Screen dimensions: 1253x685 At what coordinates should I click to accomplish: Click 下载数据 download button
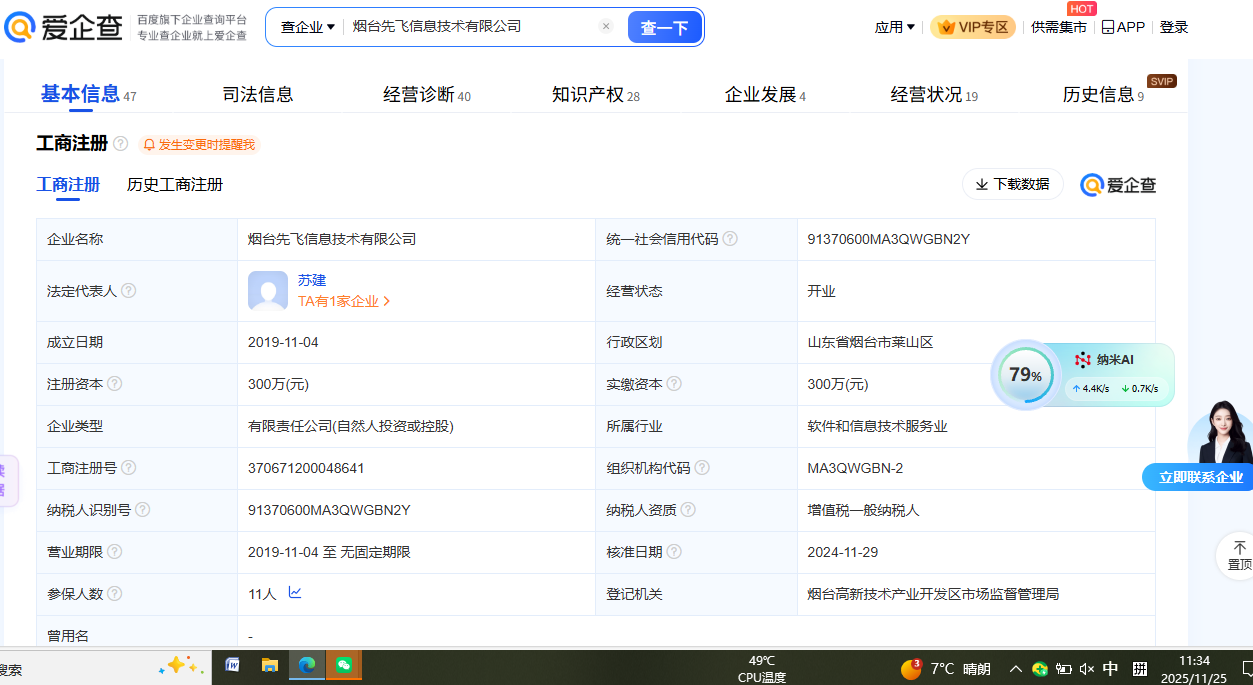1012,184
